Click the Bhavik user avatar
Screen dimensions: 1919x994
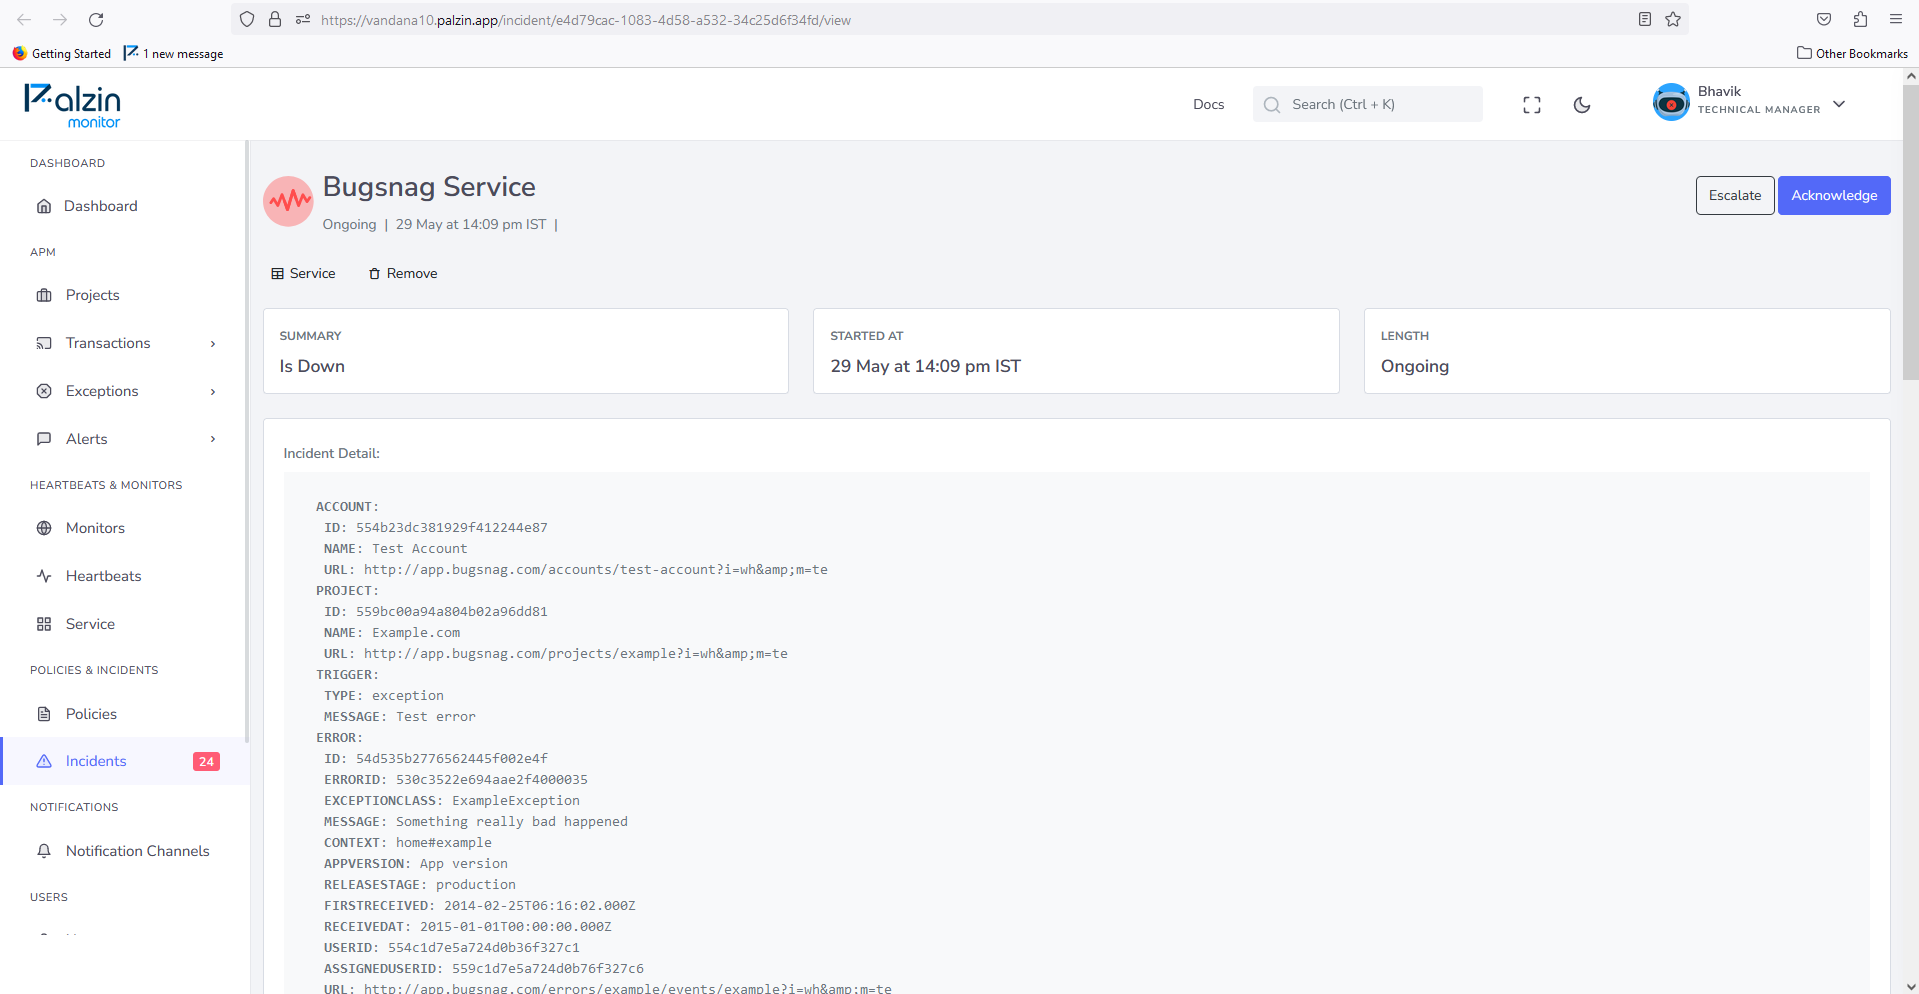click(x=1671, y=103)
